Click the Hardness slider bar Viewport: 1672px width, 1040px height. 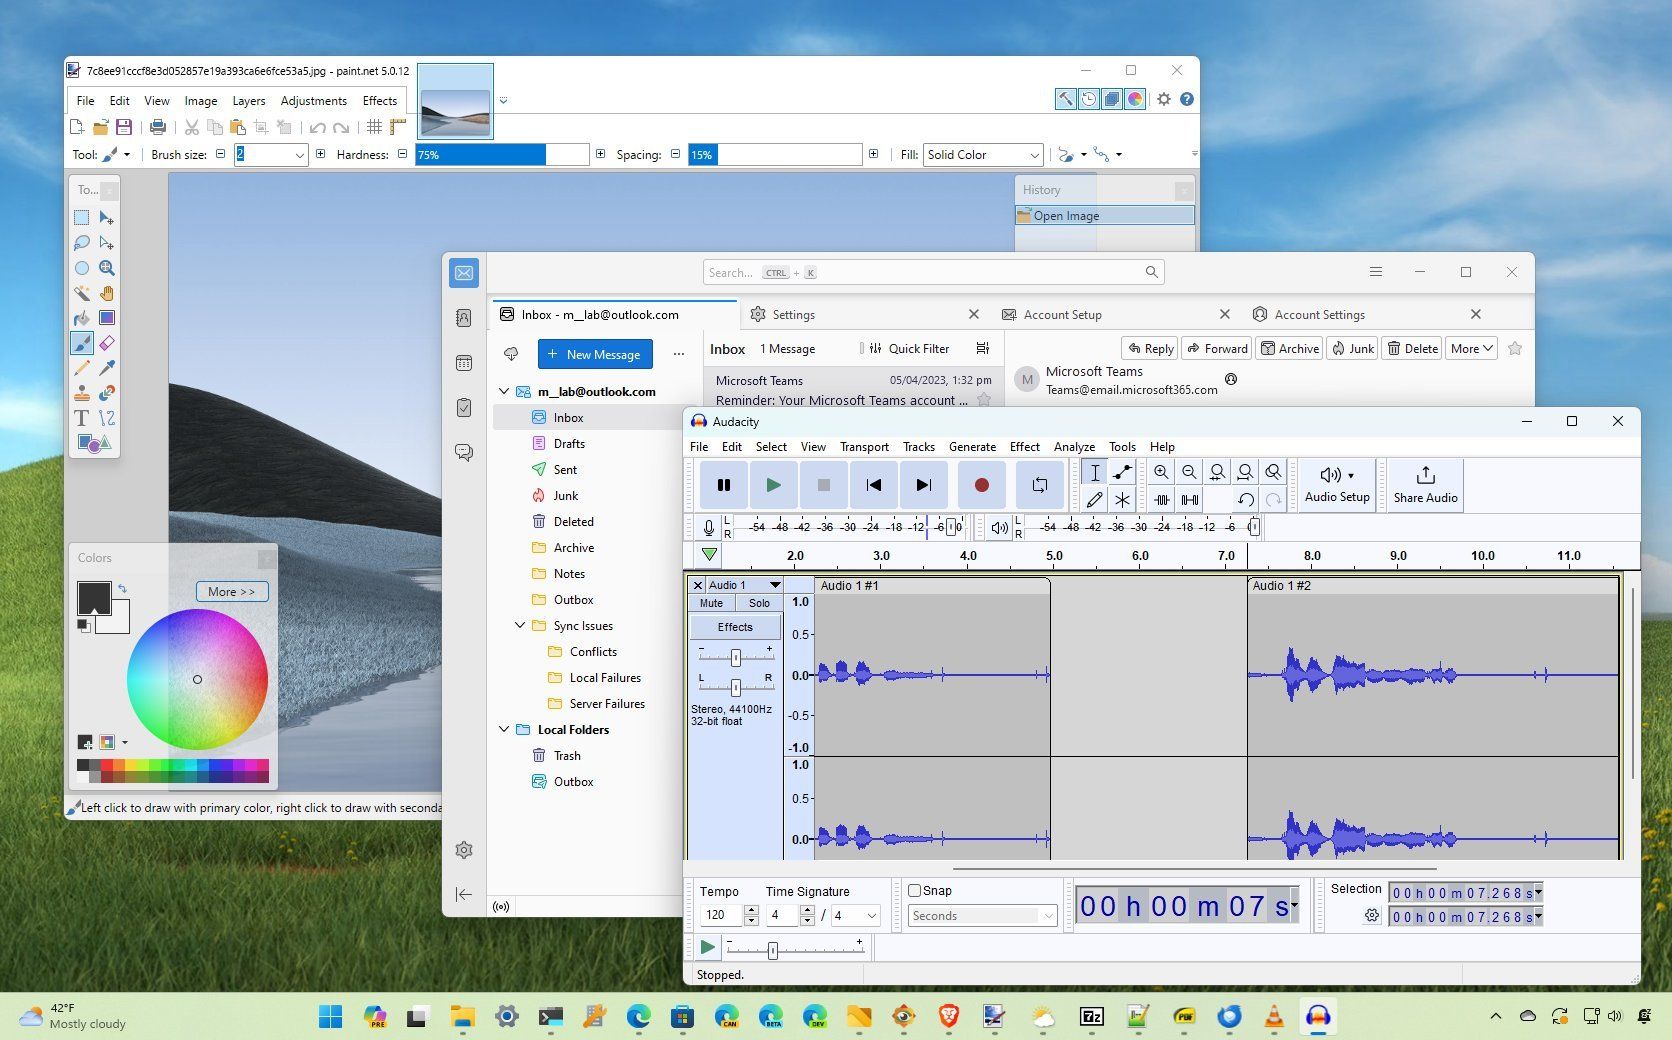click(501, 155)
